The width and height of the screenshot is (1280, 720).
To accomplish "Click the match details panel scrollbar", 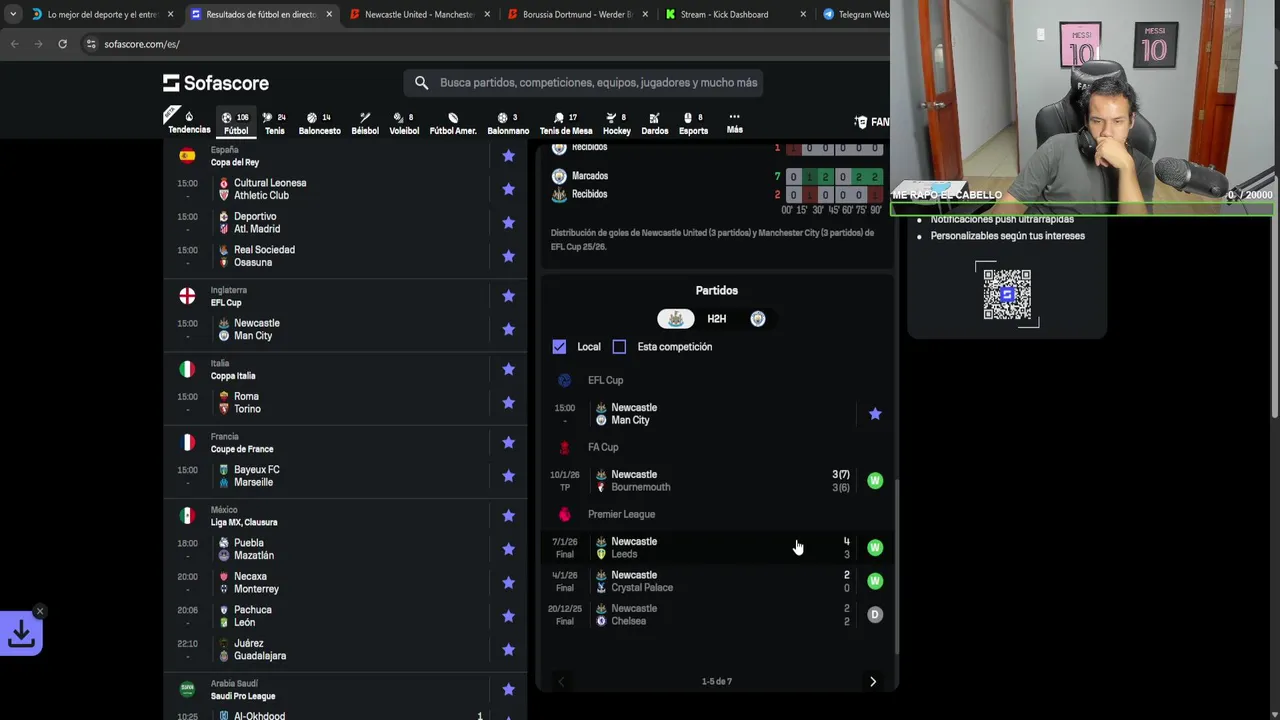I will coord(896,565).
